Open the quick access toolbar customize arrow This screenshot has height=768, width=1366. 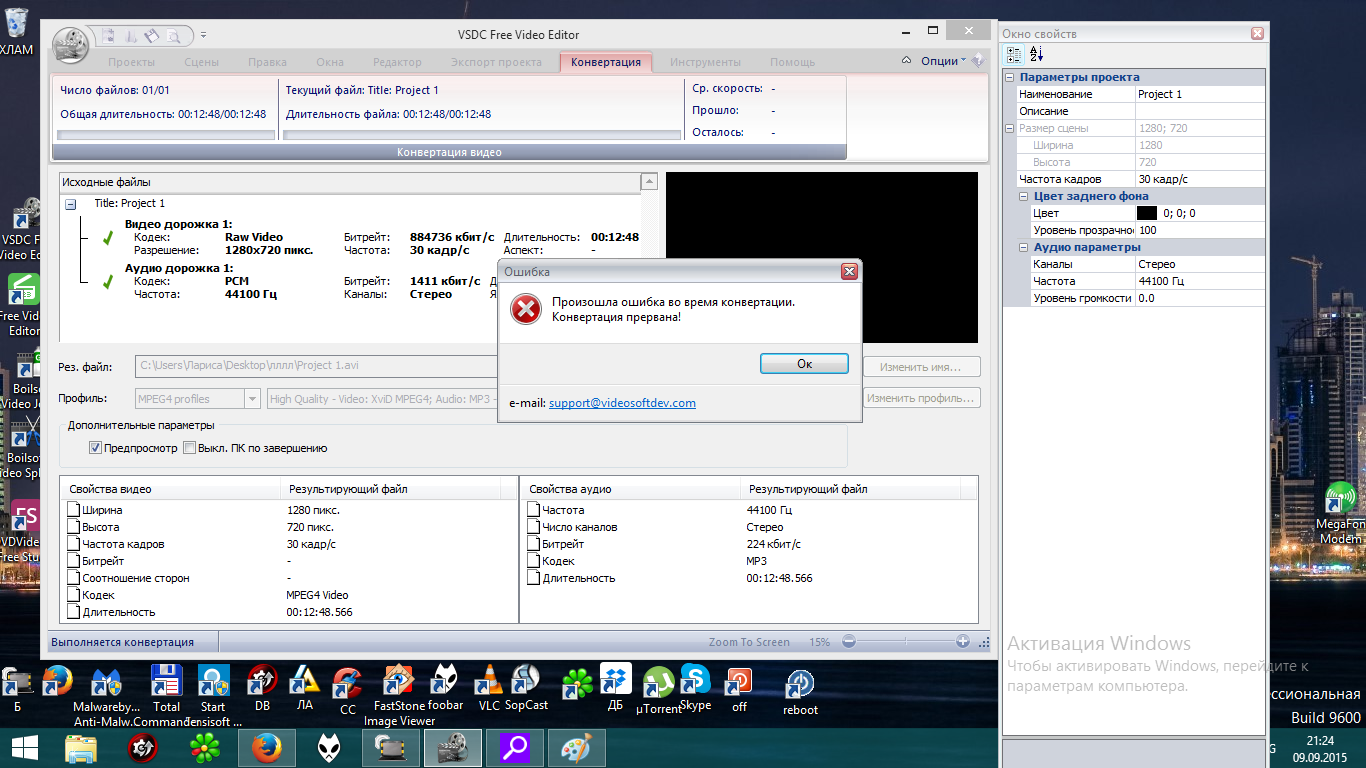[x=203, y=36]
